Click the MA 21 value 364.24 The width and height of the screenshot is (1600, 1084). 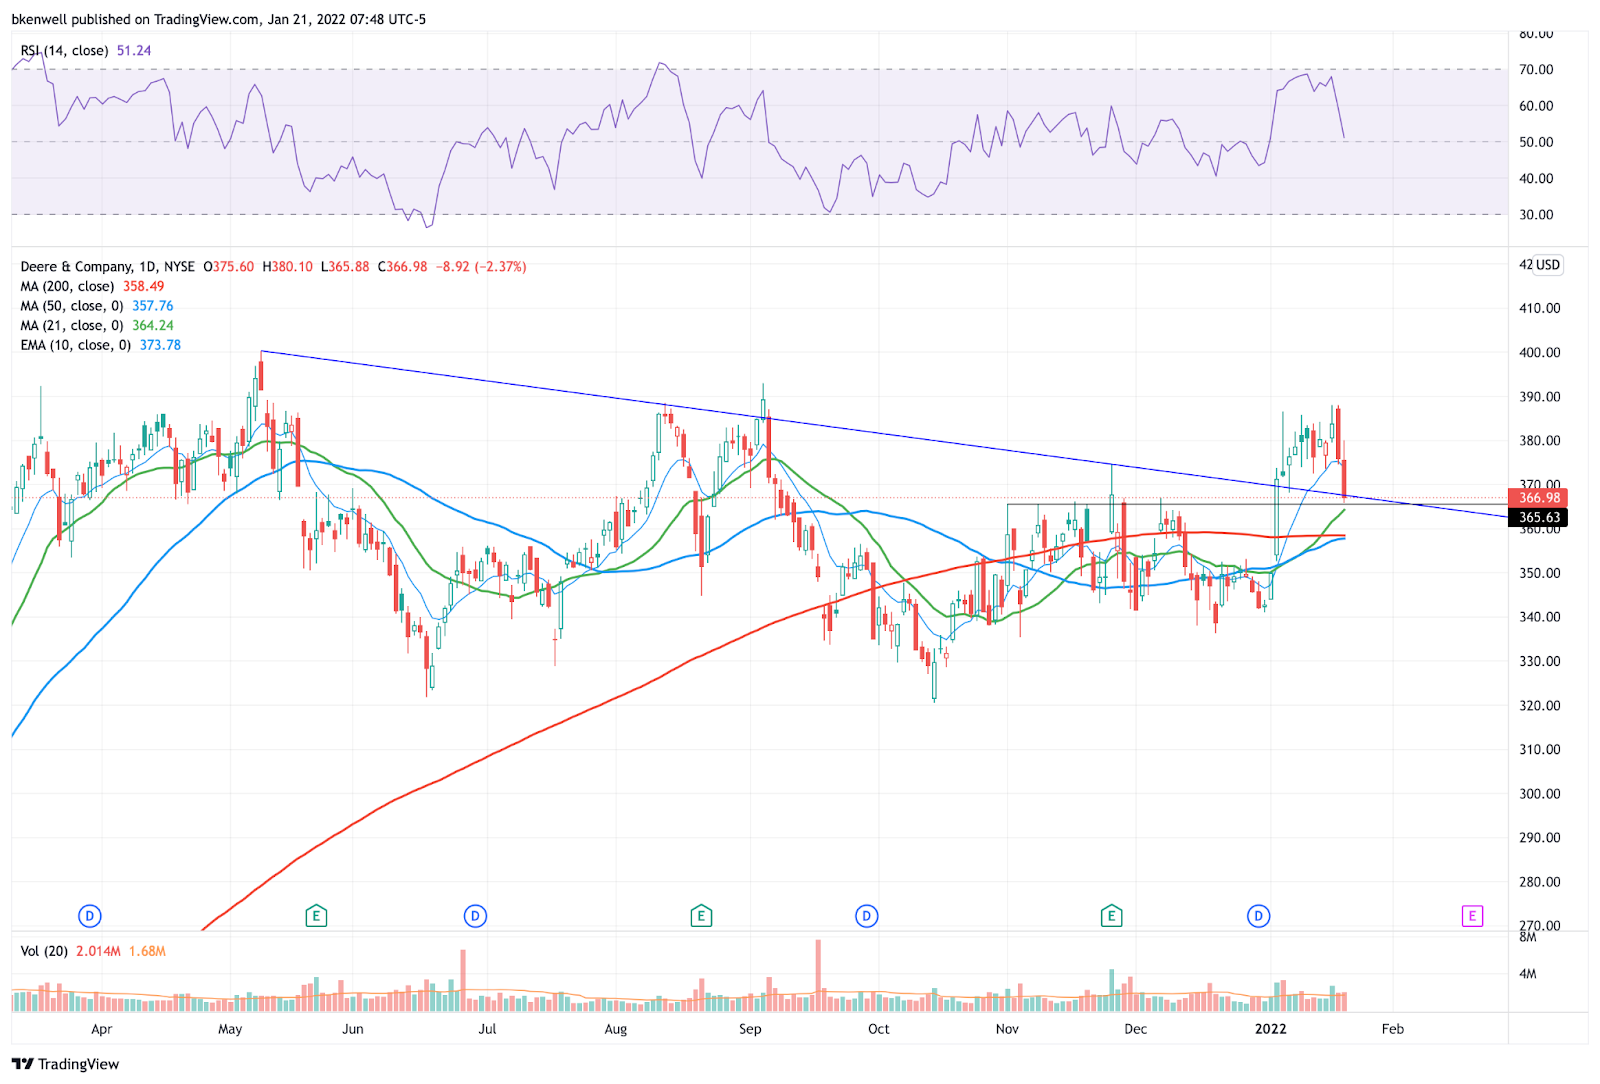153,326
